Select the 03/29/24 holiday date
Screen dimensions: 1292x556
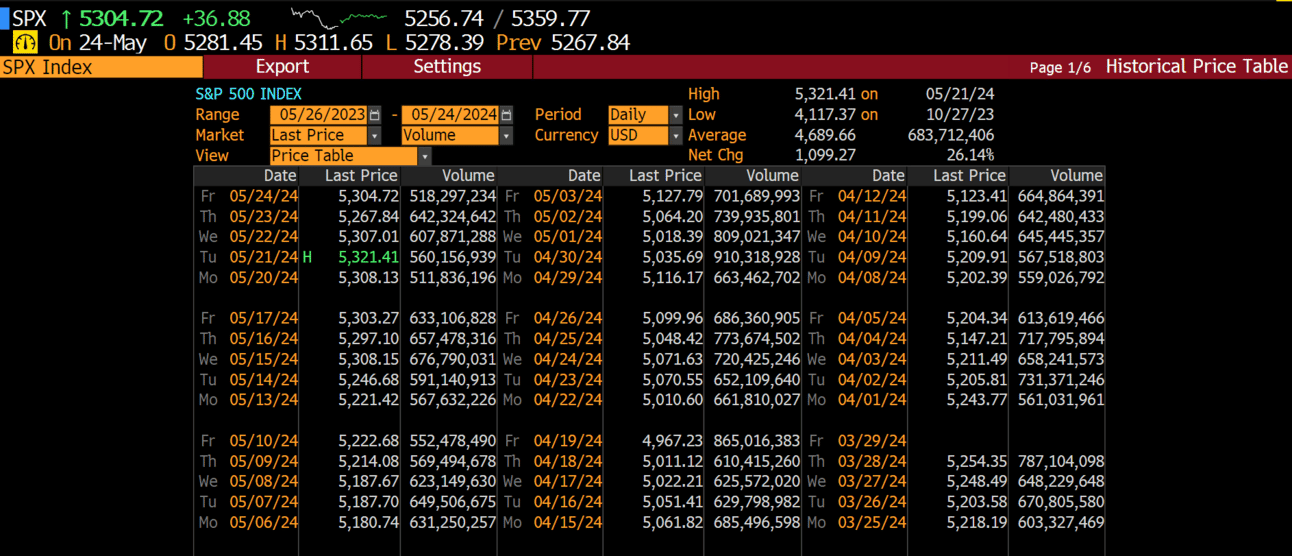872,441
